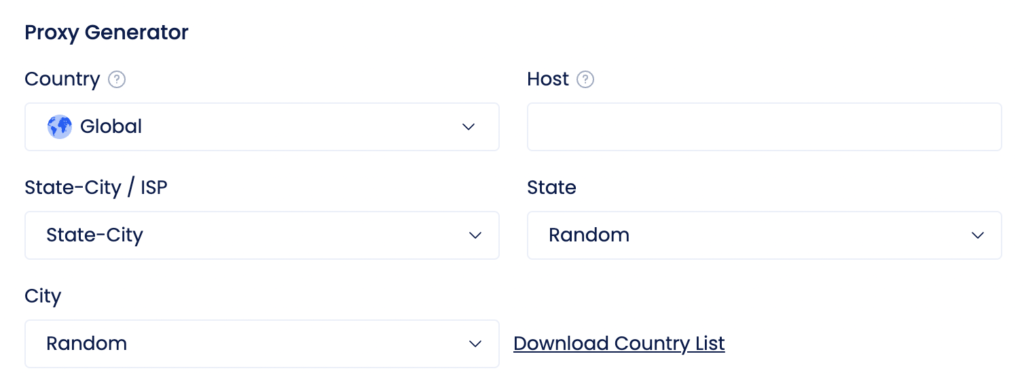
Task: Expand the Country dropdown chevron arrow
Action: [x=468, y=127]
